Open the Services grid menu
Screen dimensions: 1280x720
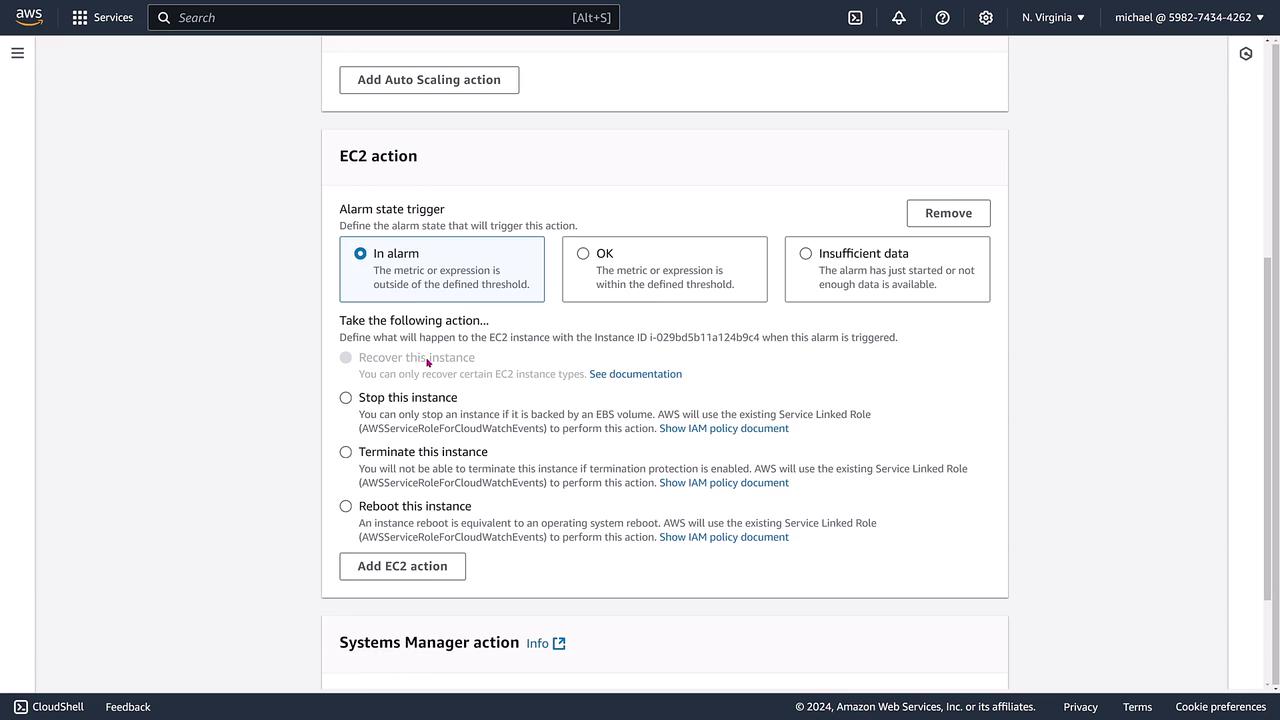click(80, 17)
